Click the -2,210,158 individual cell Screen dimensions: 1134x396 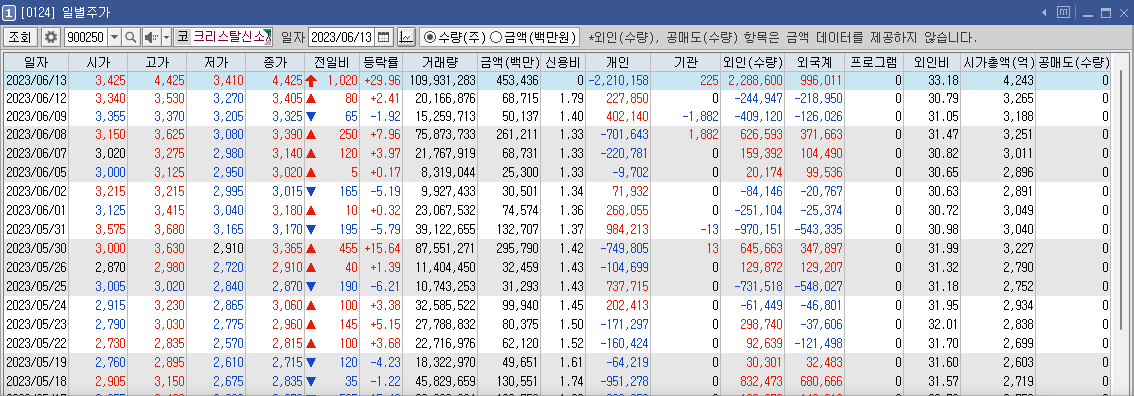pos(618,79)
